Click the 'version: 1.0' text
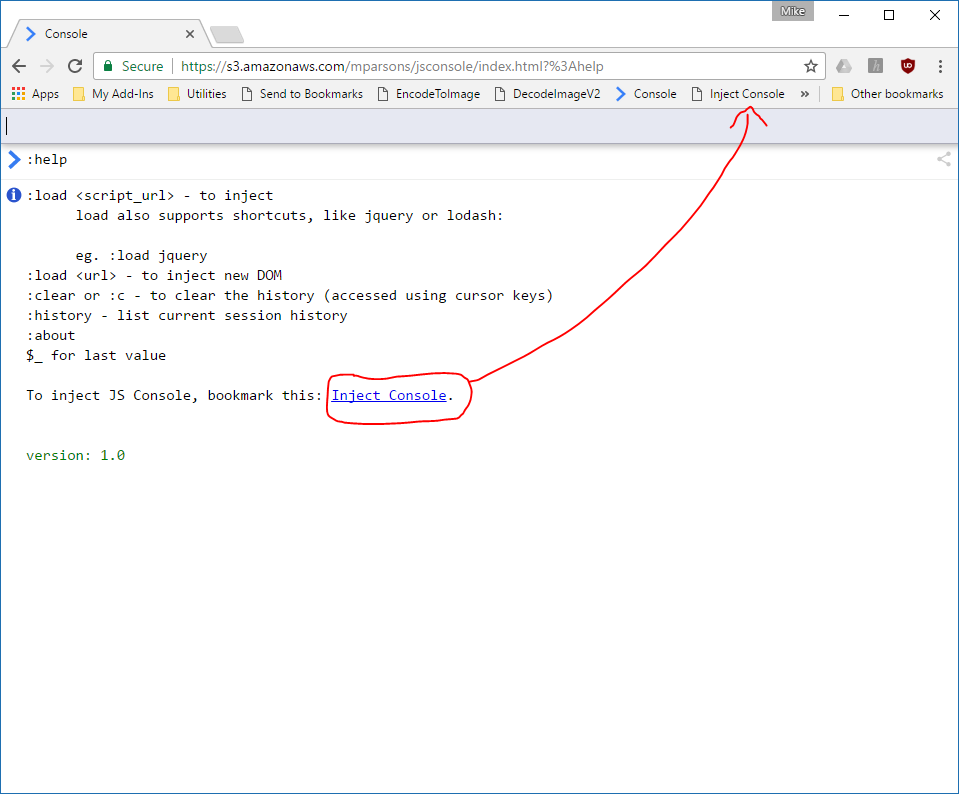This screenshot has height=794, width=959. pyautogui.click(x=76, y=456)
